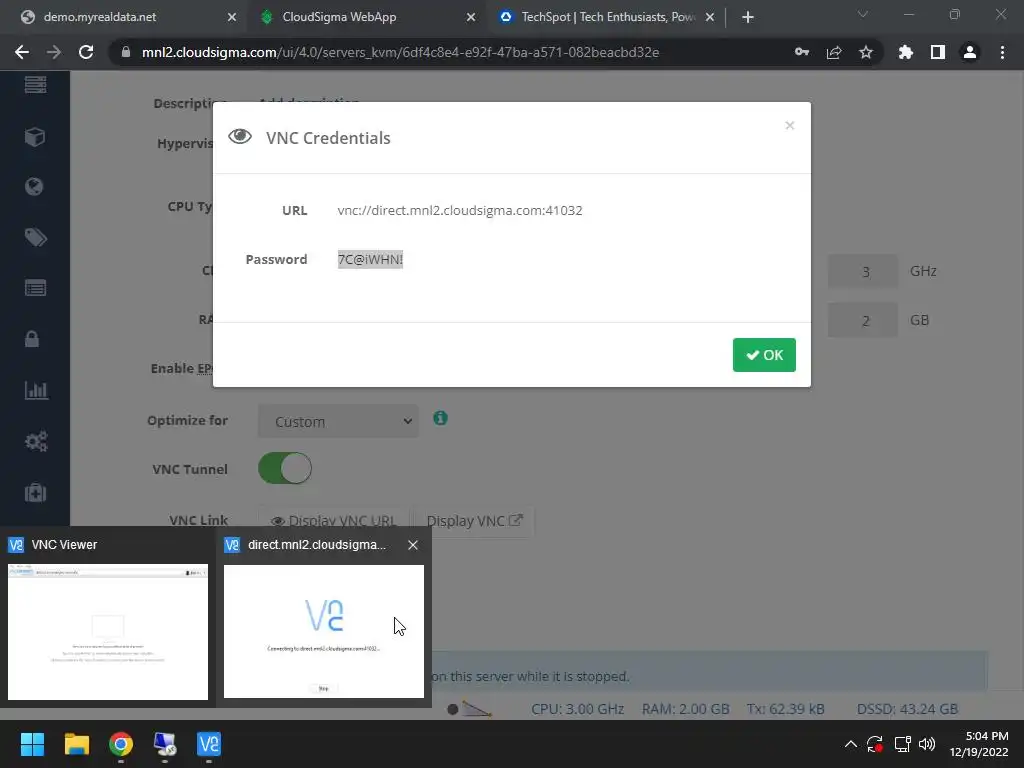The image size is (1024, 768).
Task: Open the bar chart (usage) icon in sidebar
Action: (36, 390)
